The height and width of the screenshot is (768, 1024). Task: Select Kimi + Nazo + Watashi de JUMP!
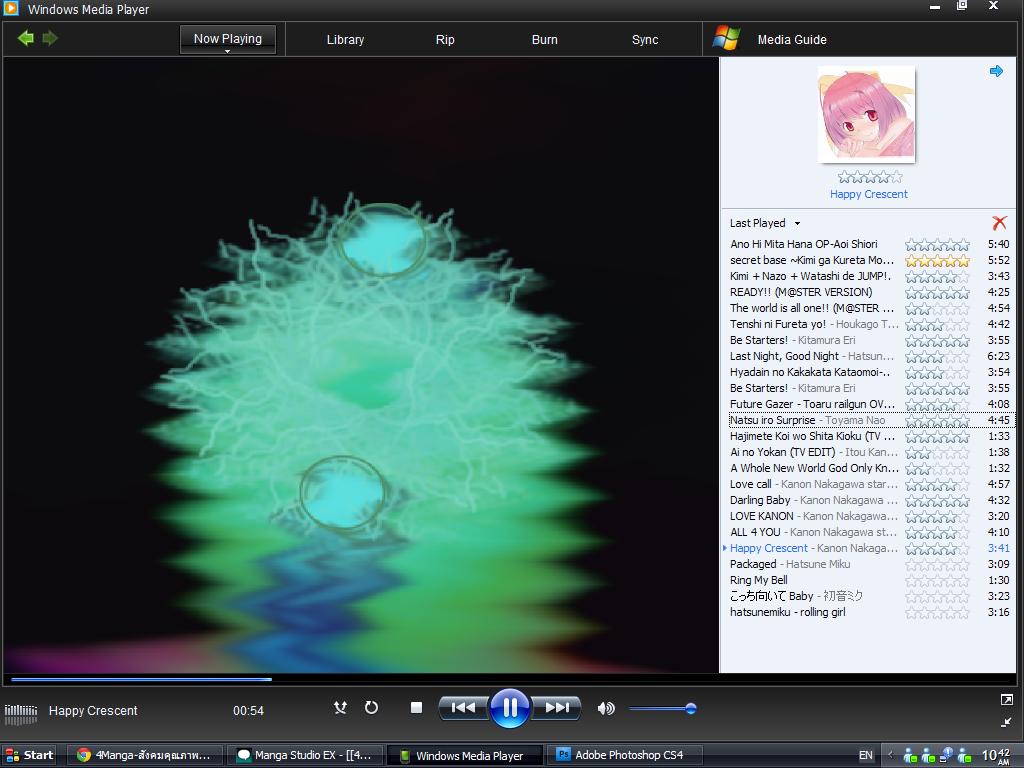869,276
